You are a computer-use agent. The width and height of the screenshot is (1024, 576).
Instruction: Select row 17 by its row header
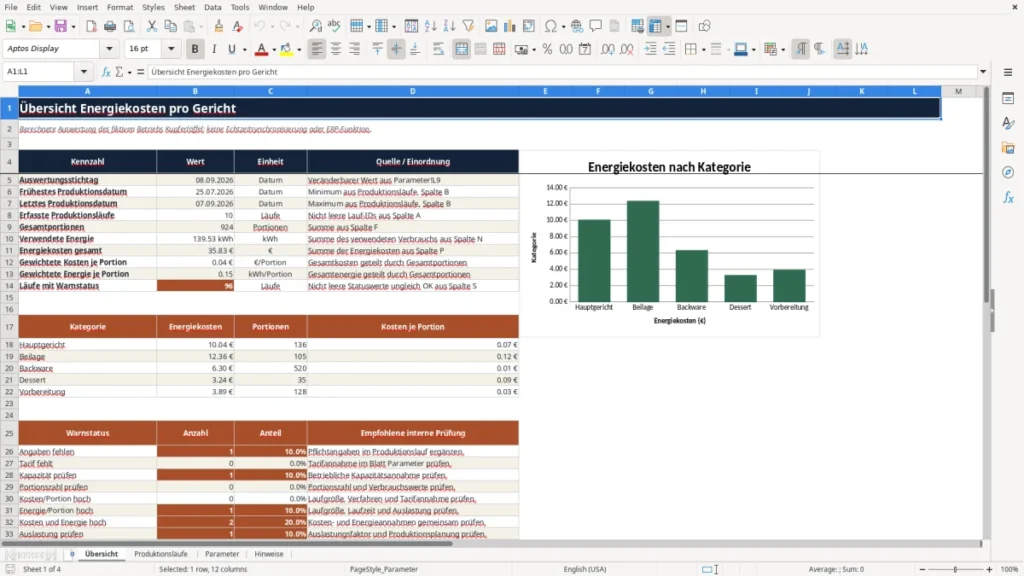click(9, 327)
